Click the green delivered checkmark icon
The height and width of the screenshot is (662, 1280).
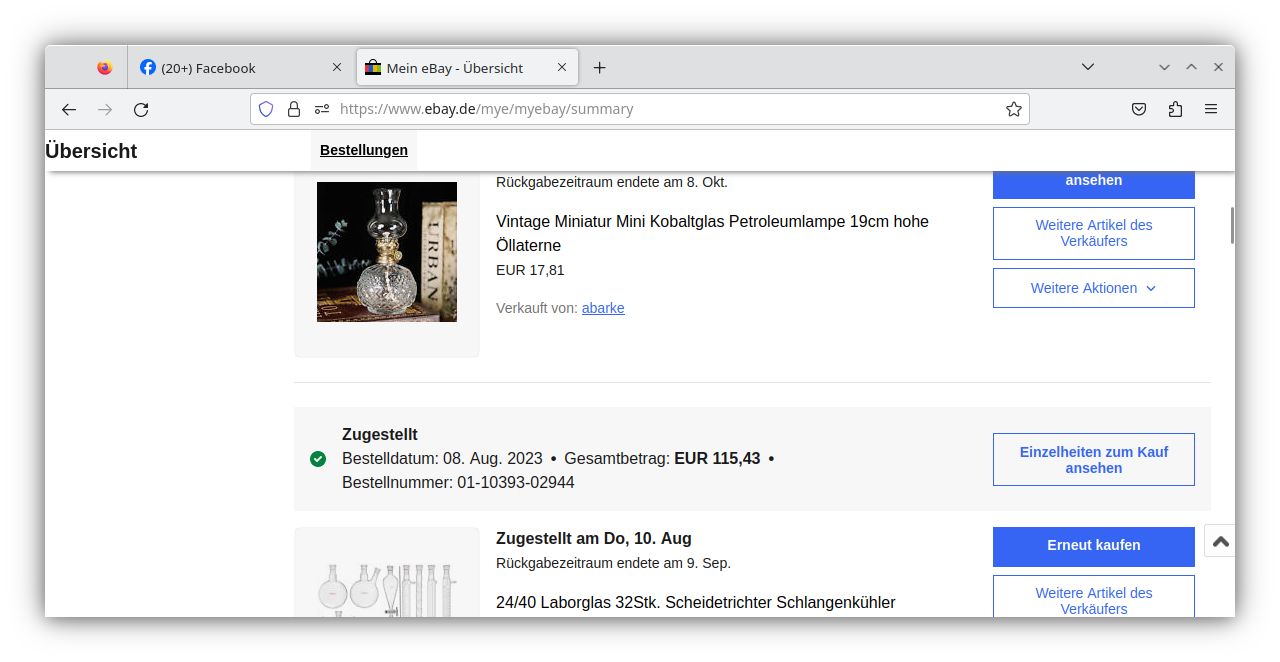[x=317, y=459]
